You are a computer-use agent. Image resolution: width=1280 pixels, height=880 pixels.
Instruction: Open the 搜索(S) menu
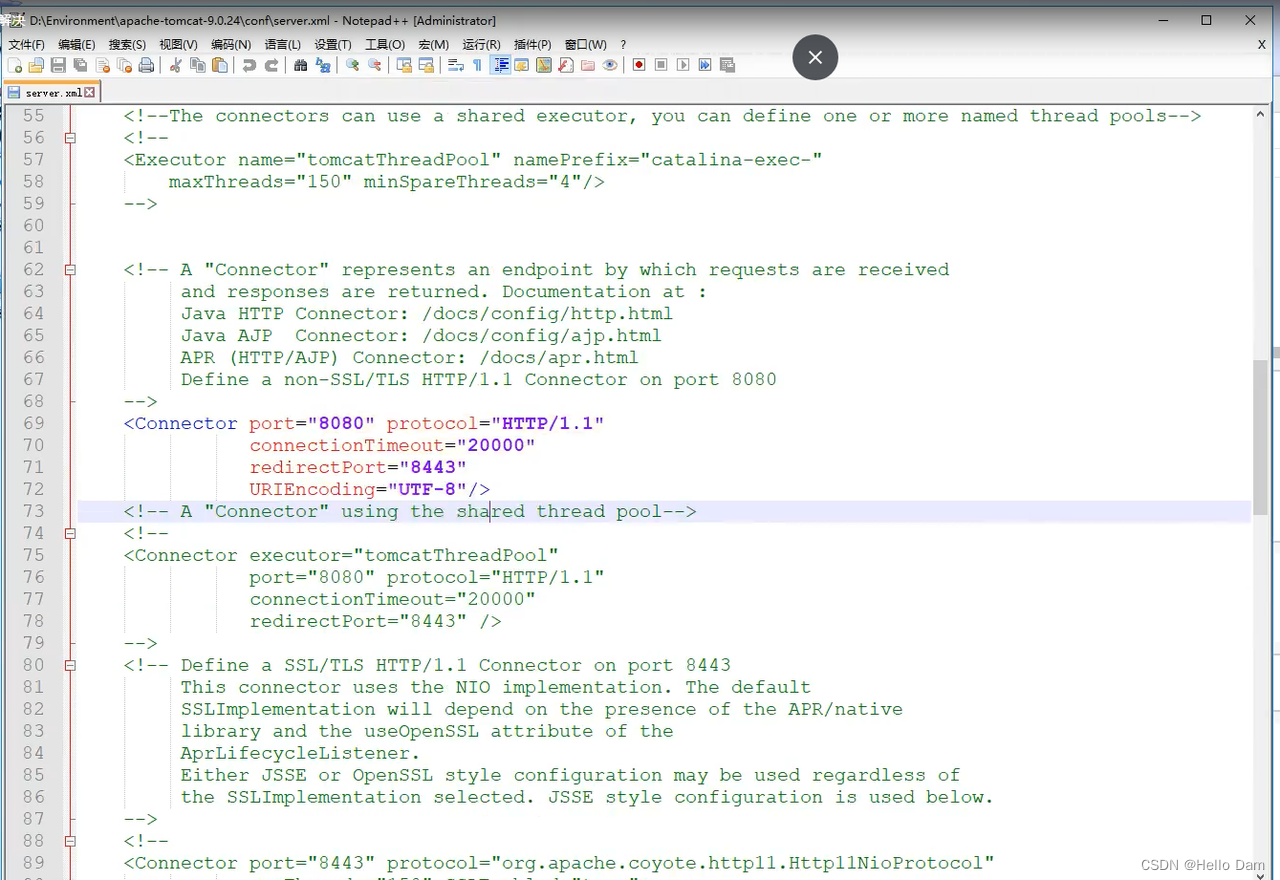[x=127, y=44]
